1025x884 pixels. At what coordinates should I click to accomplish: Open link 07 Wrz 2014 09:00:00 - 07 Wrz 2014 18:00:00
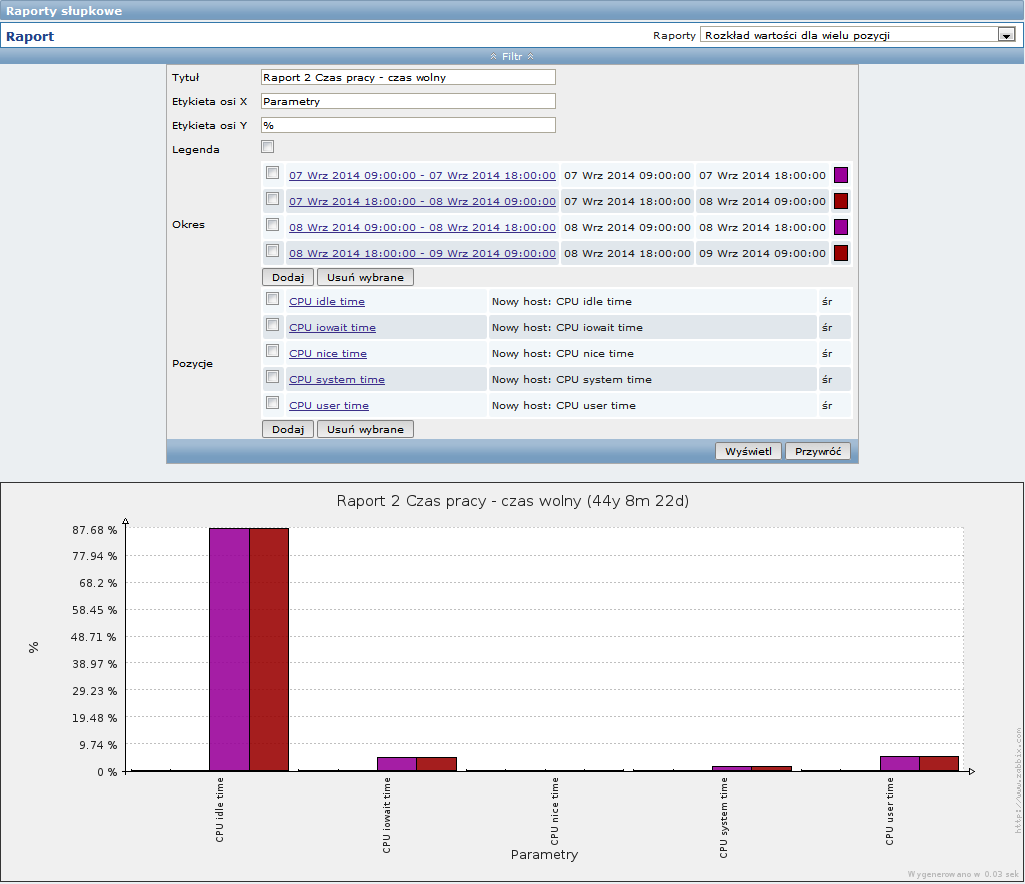422,175
